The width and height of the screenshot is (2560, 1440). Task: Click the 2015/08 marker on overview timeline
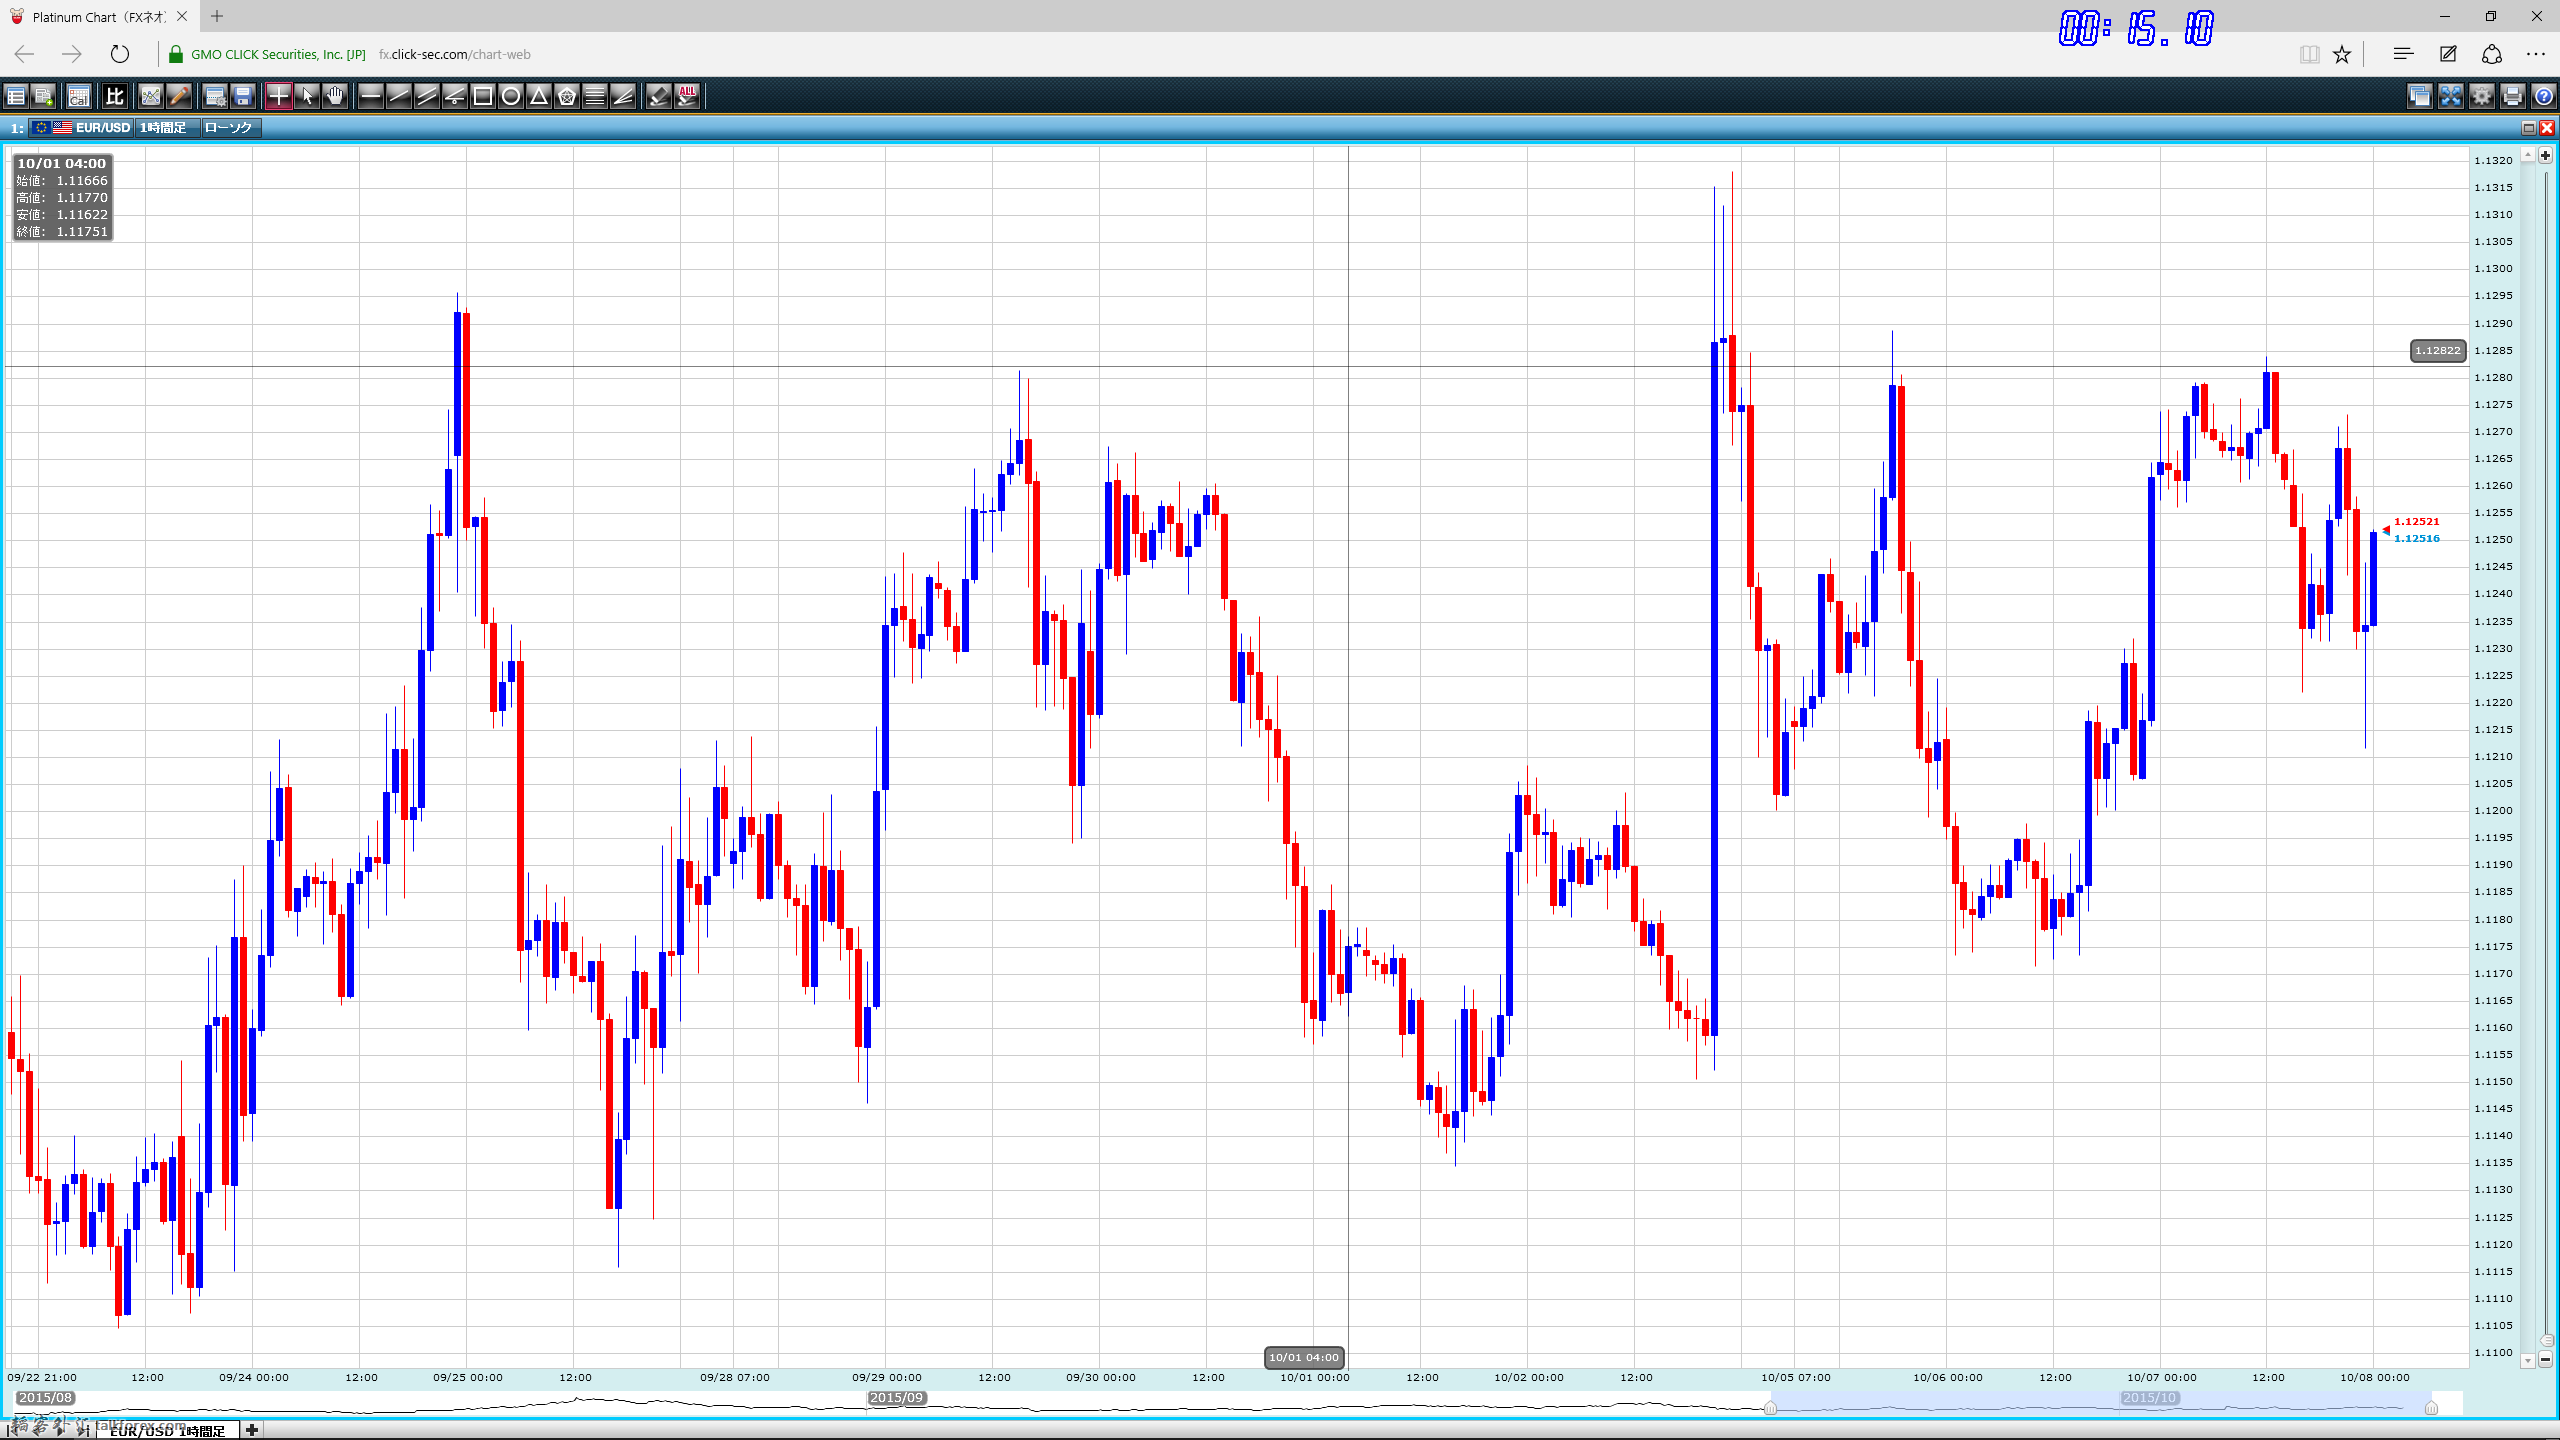(x=45, y=1398)
